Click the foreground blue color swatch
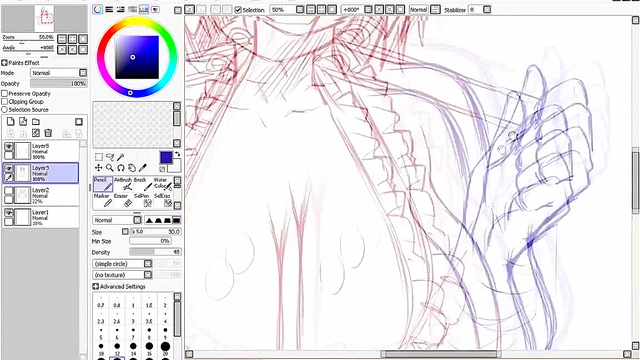The height and width of the screenshot is (360, 640). click(x=166, y=157)
